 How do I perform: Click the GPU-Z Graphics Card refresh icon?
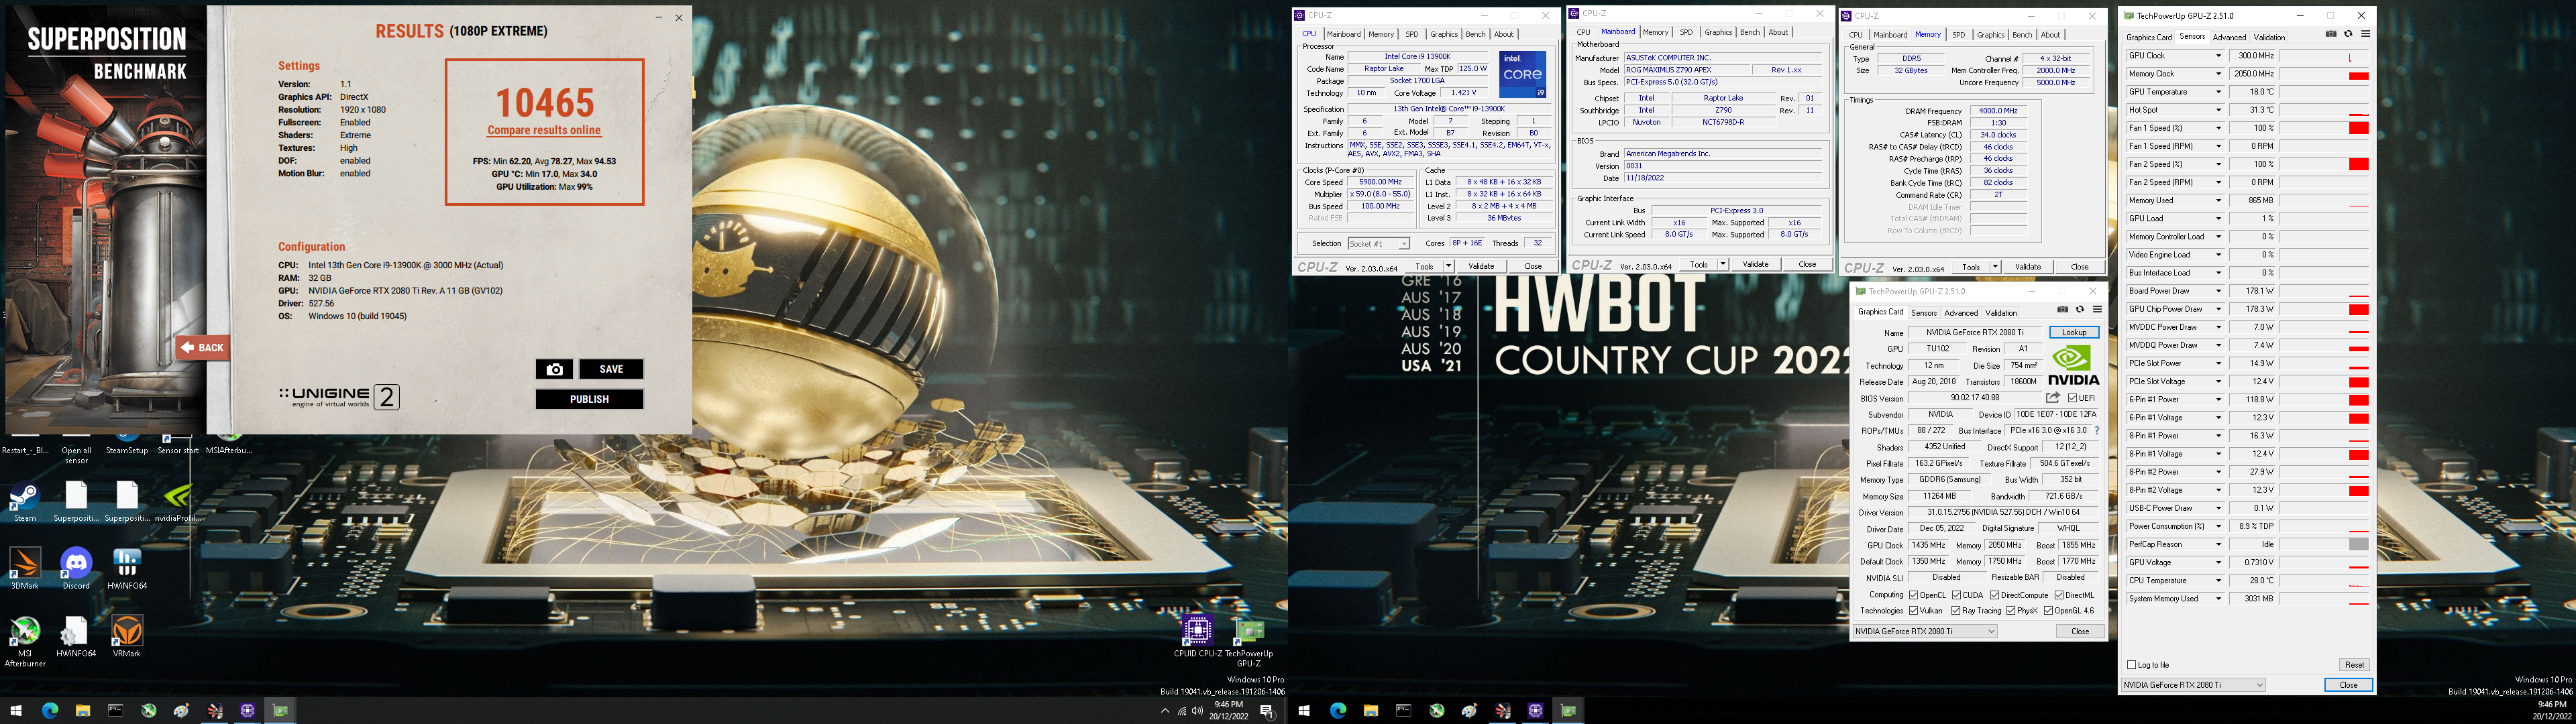coord(2080,310)
